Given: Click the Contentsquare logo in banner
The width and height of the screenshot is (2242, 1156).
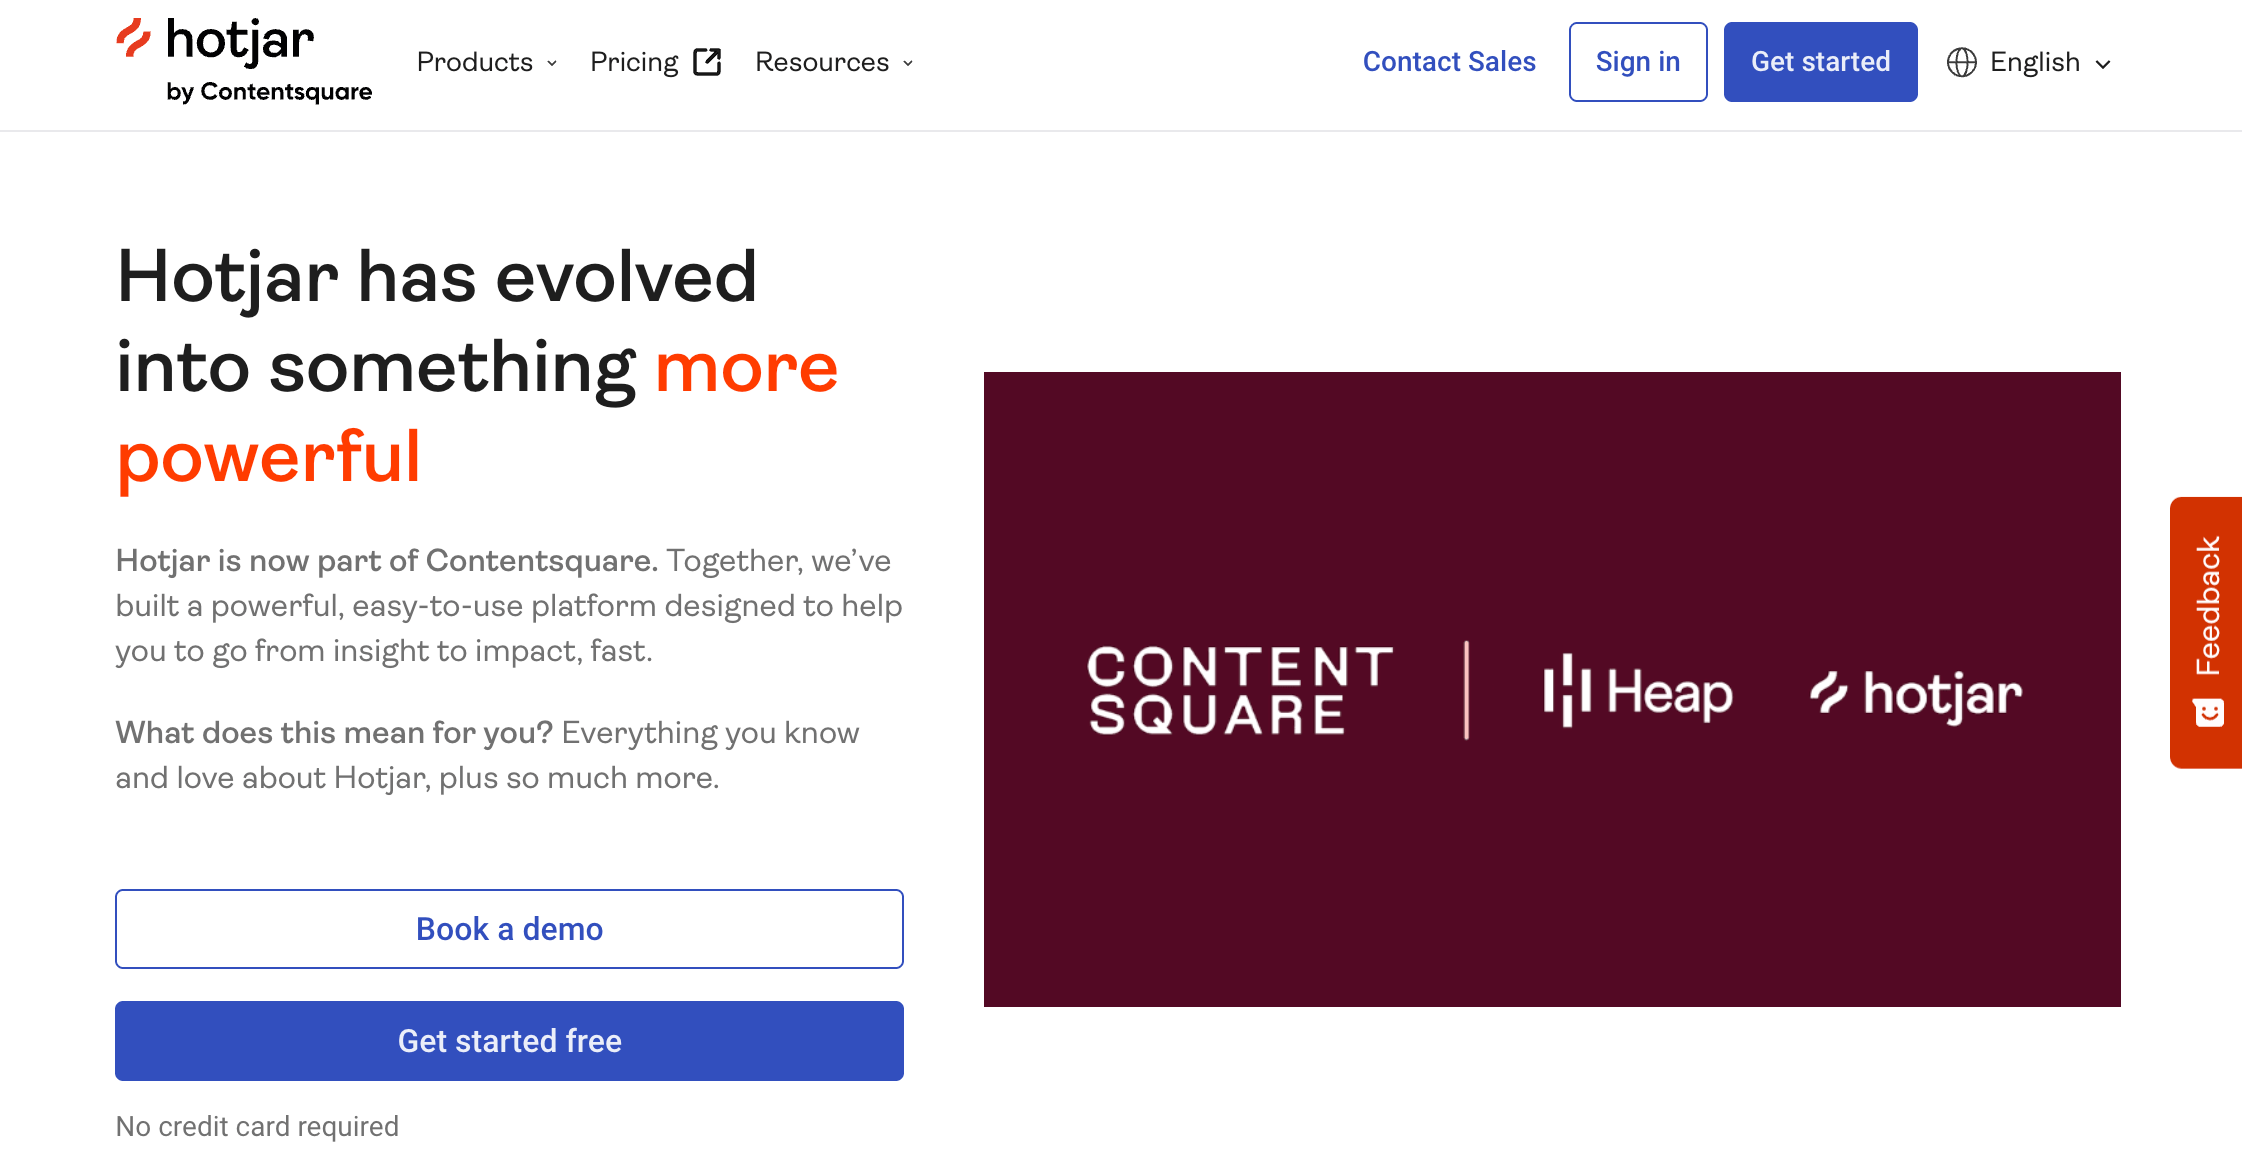Looking at the screenshot, I should click(x=1240, y=690).
